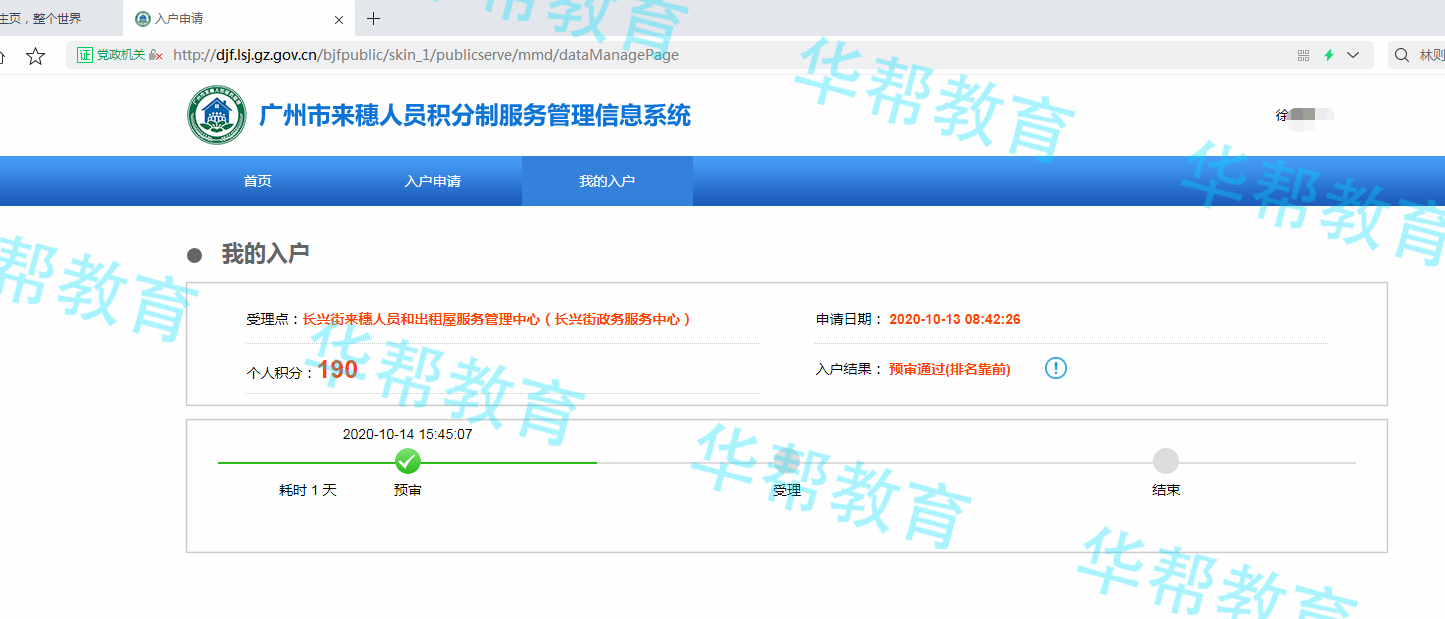This screenshot has width=1445, height=619.
Task: Open the user account name 徐
Action: [x=1304, y=115]
